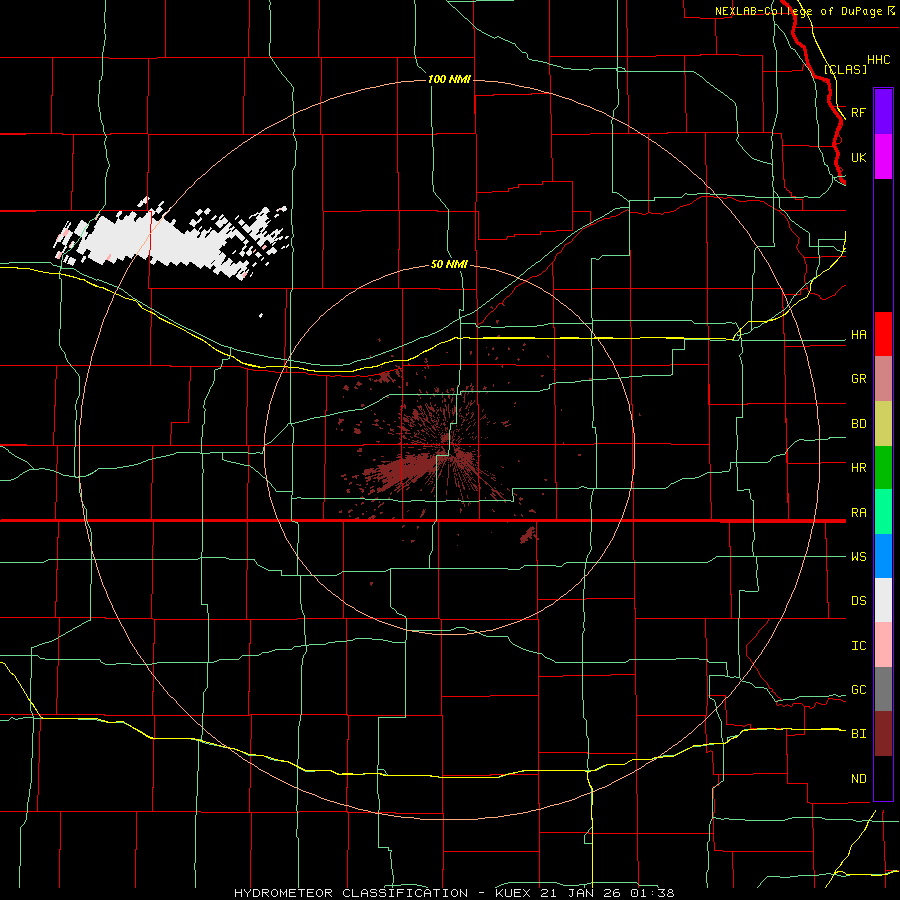This screenshot has height=900, width=900.
Task: Click the 100 NMI range ring label
Action: (449, 79)
